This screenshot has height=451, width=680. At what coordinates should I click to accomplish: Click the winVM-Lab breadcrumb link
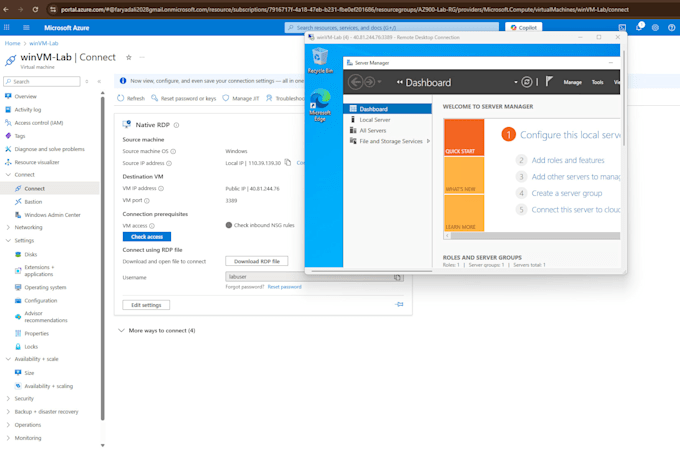point(43,43)
